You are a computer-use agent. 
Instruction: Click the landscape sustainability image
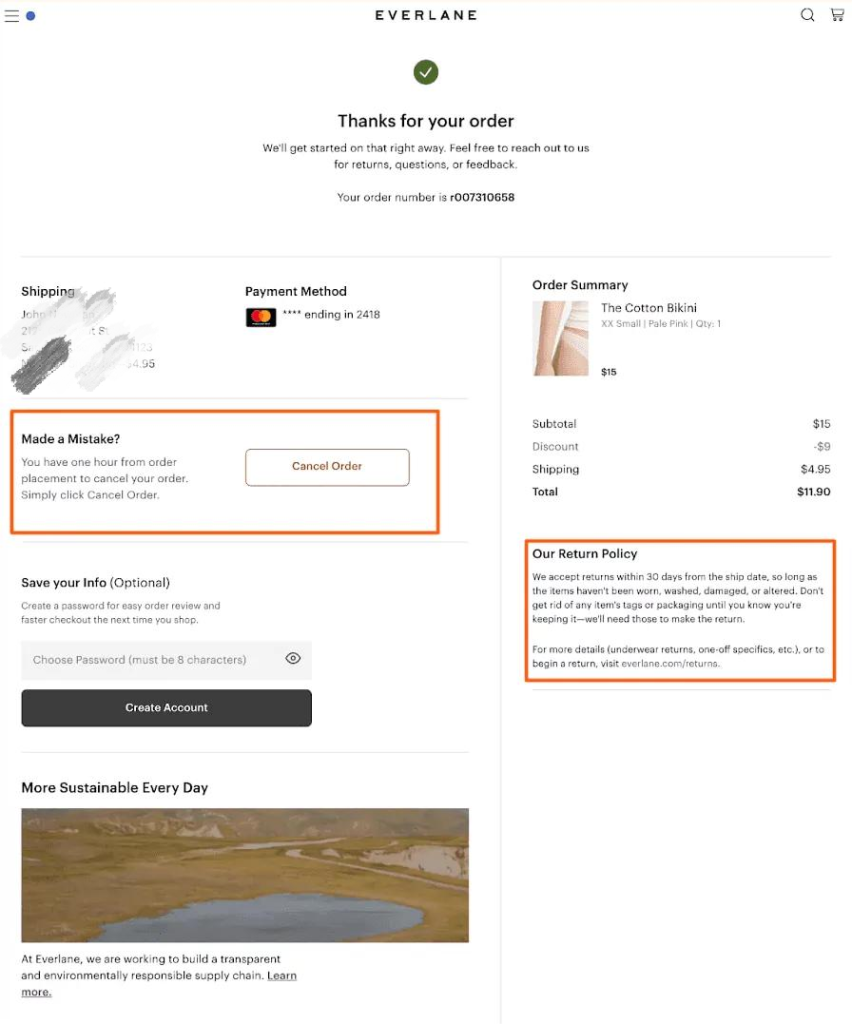(245, 875)
